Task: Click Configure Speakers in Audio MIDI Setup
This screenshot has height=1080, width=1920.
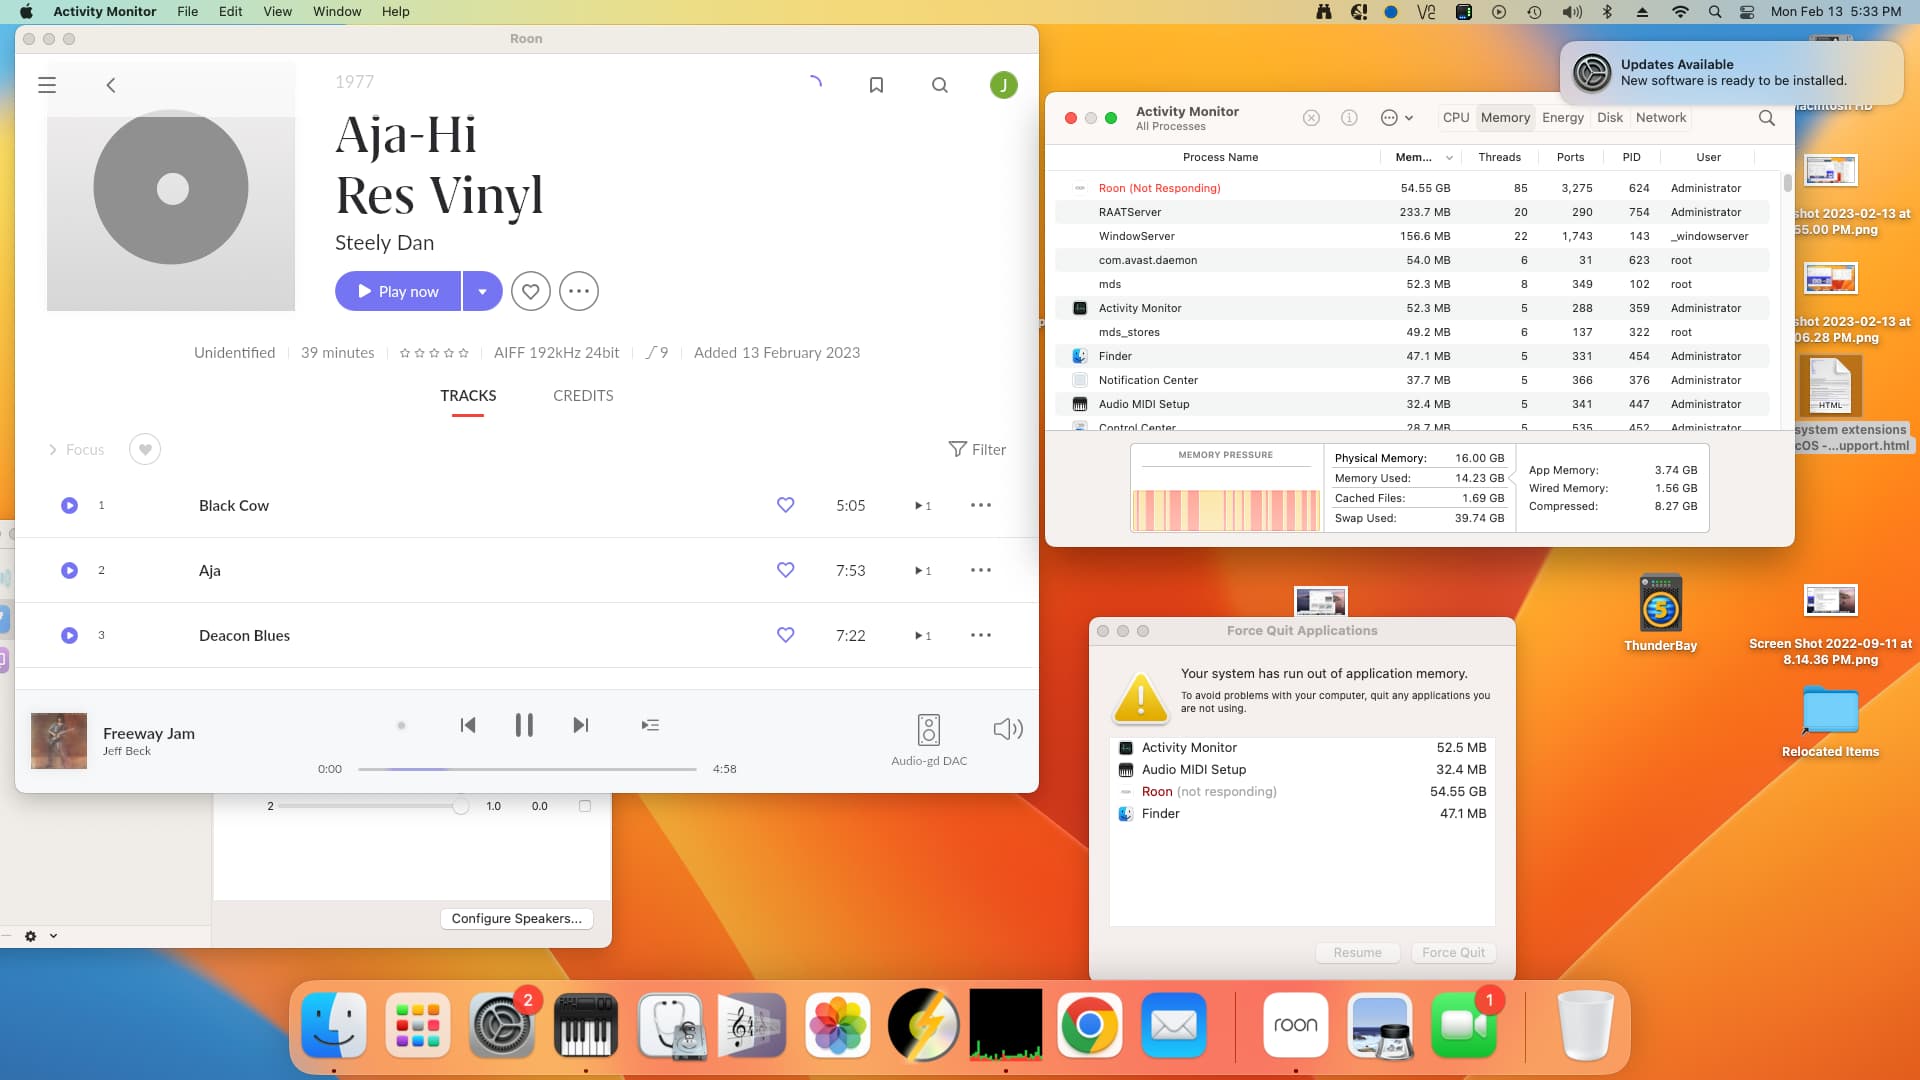Action: pyautogui.click(x=517, y=918)
